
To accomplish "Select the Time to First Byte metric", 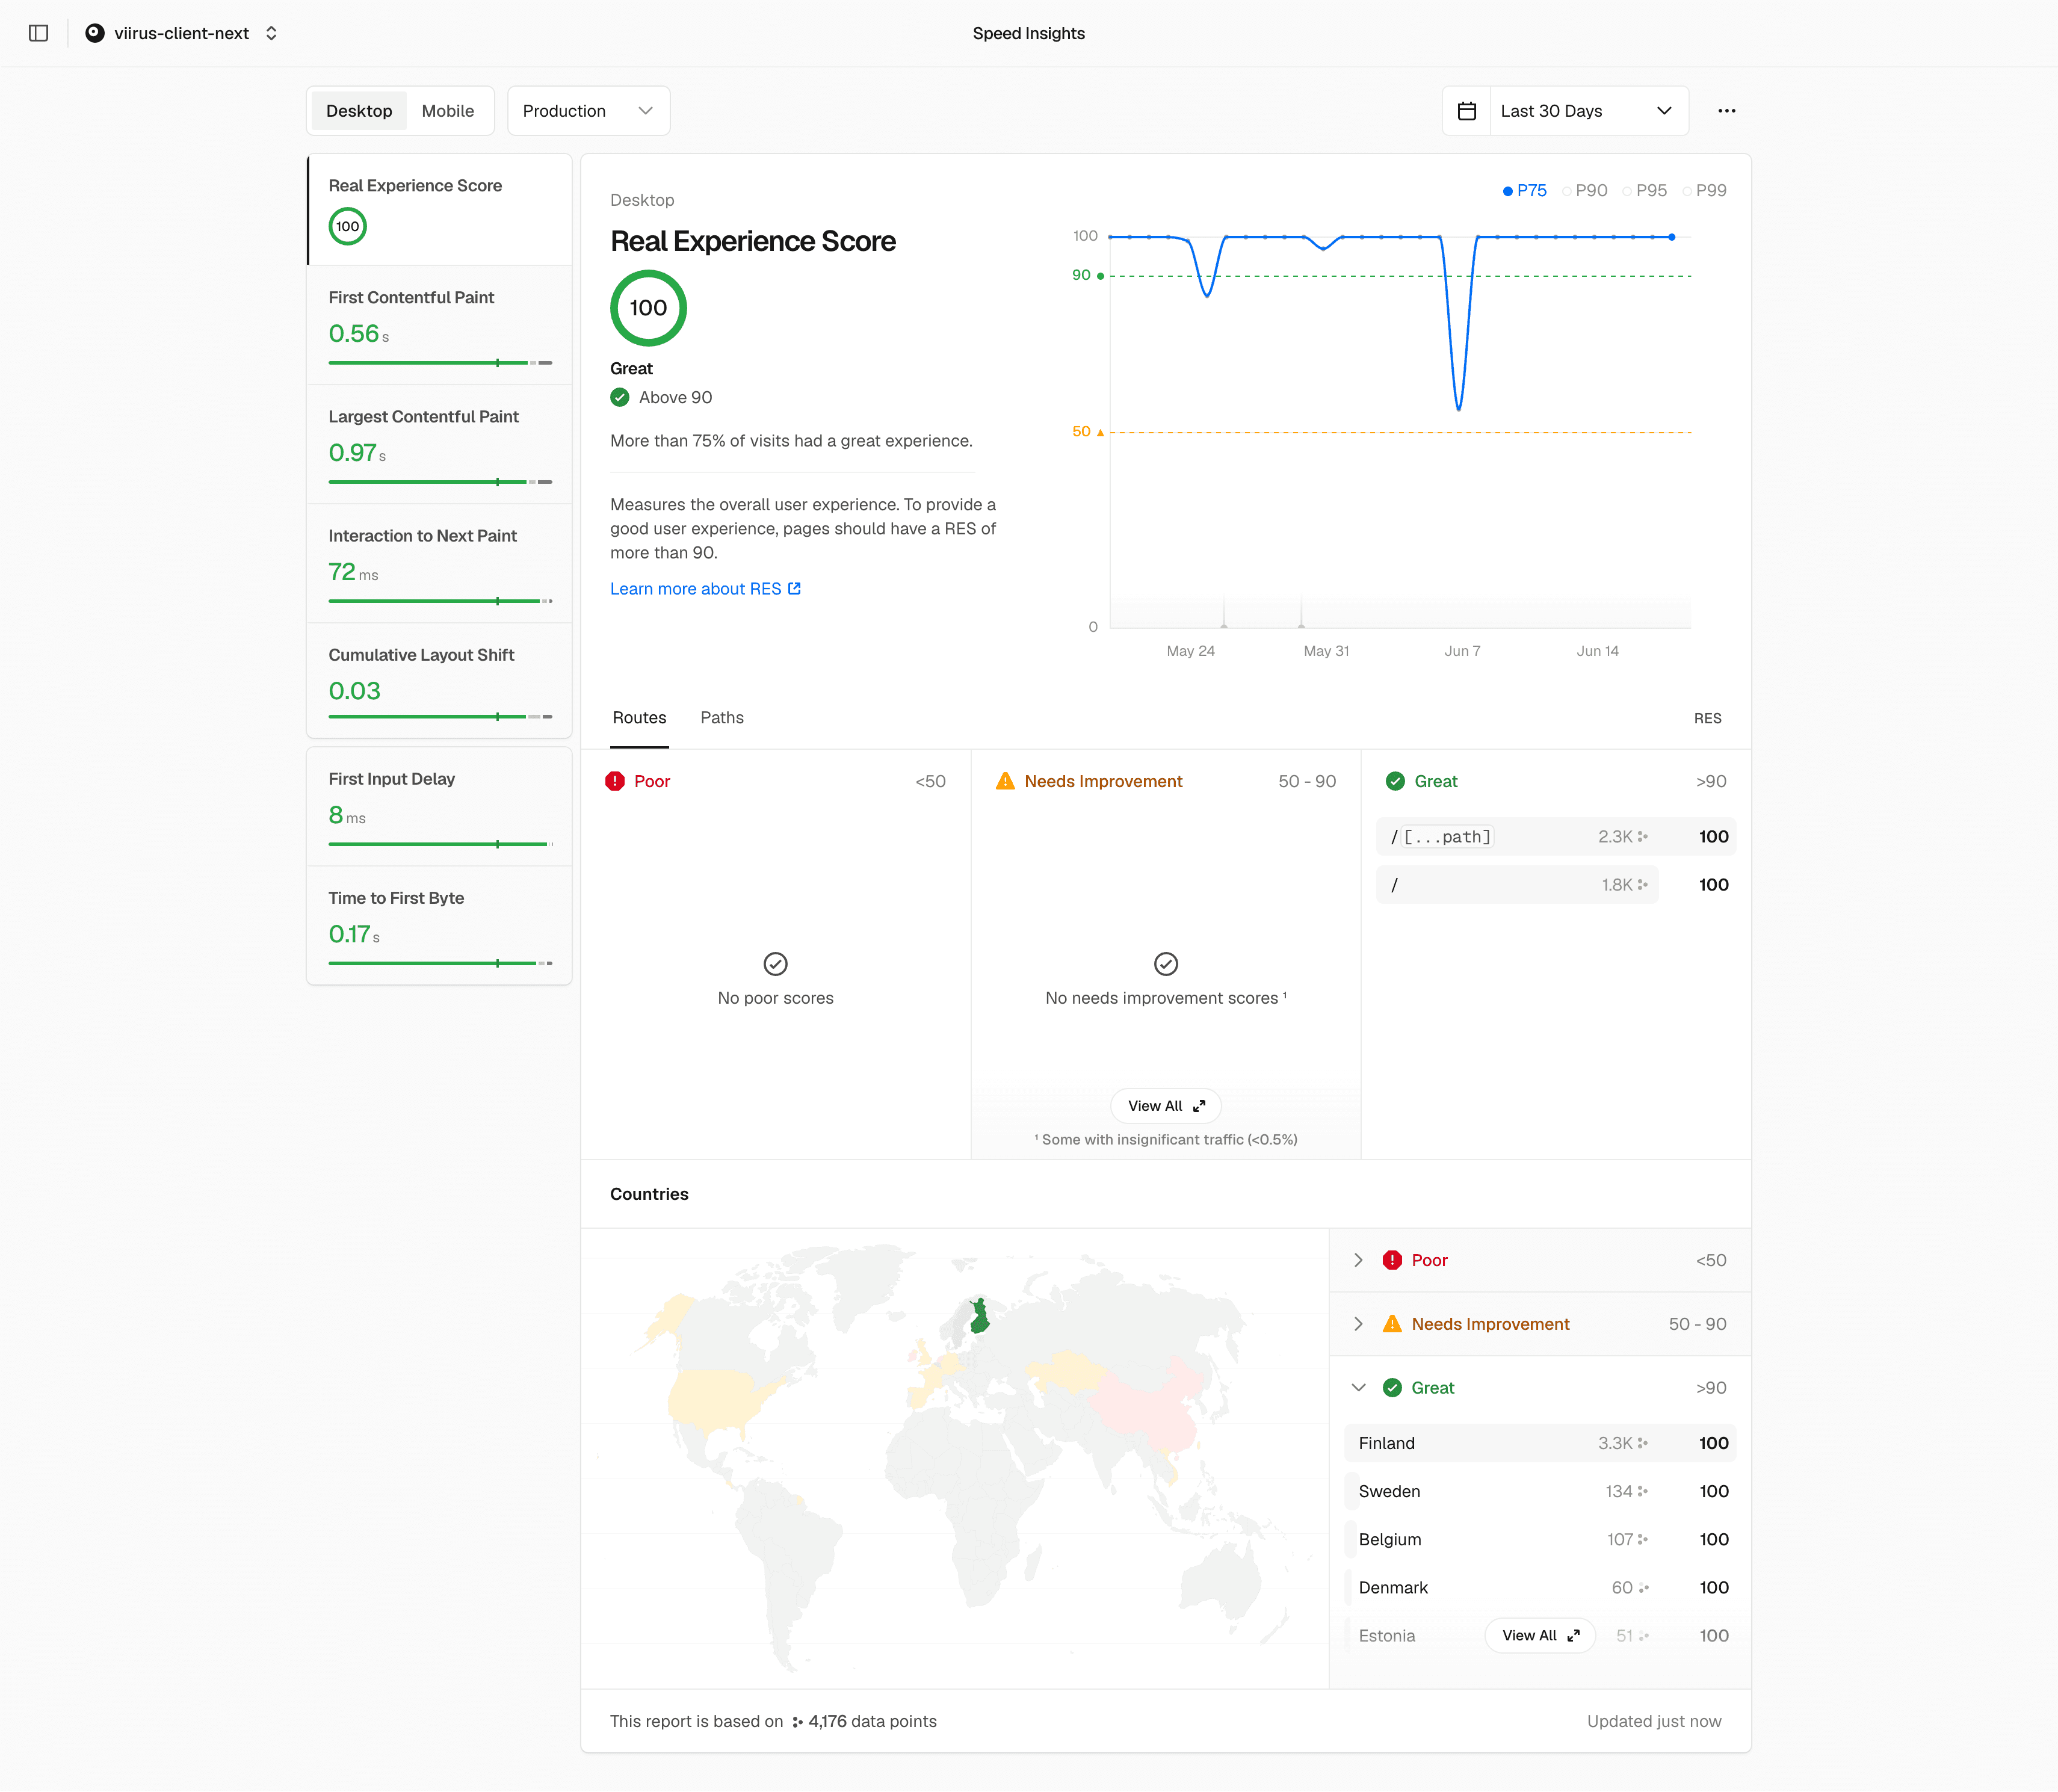I will [x=440, y=926].
